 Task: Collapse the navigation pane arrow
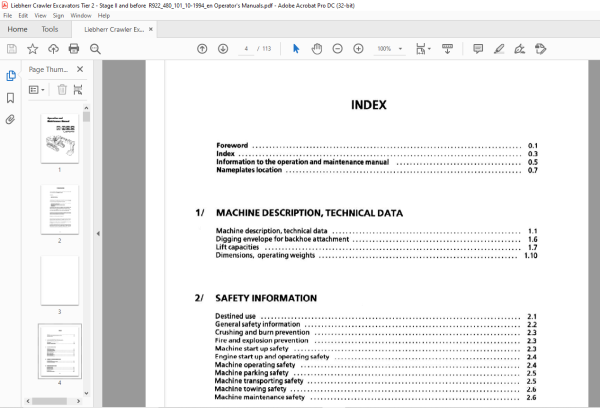coord(98,233)
